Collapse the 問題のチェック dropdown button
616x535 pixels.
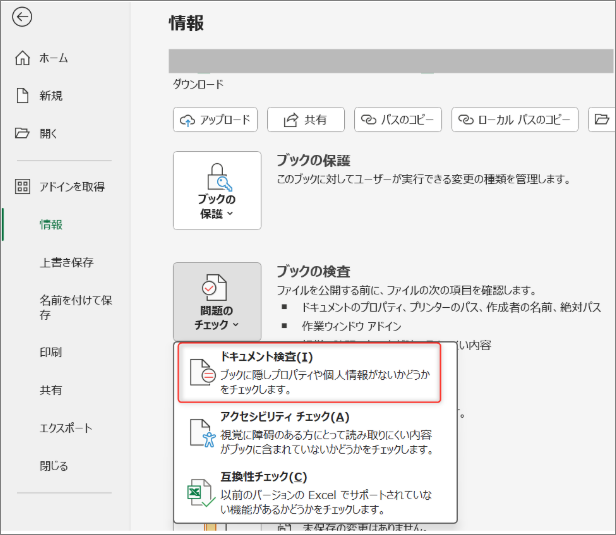coord(217,301)
